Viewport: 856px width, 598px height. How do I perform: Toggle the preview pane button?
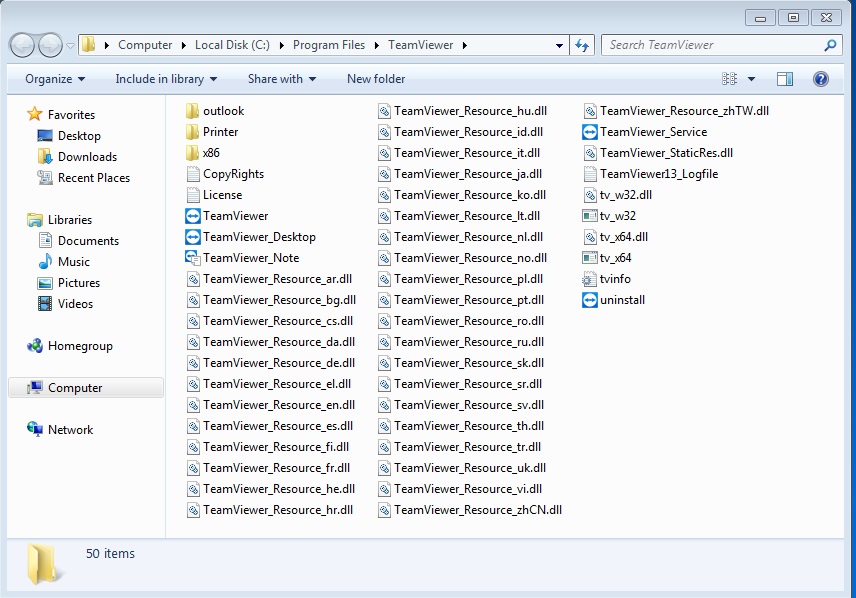tap(785, 79)
